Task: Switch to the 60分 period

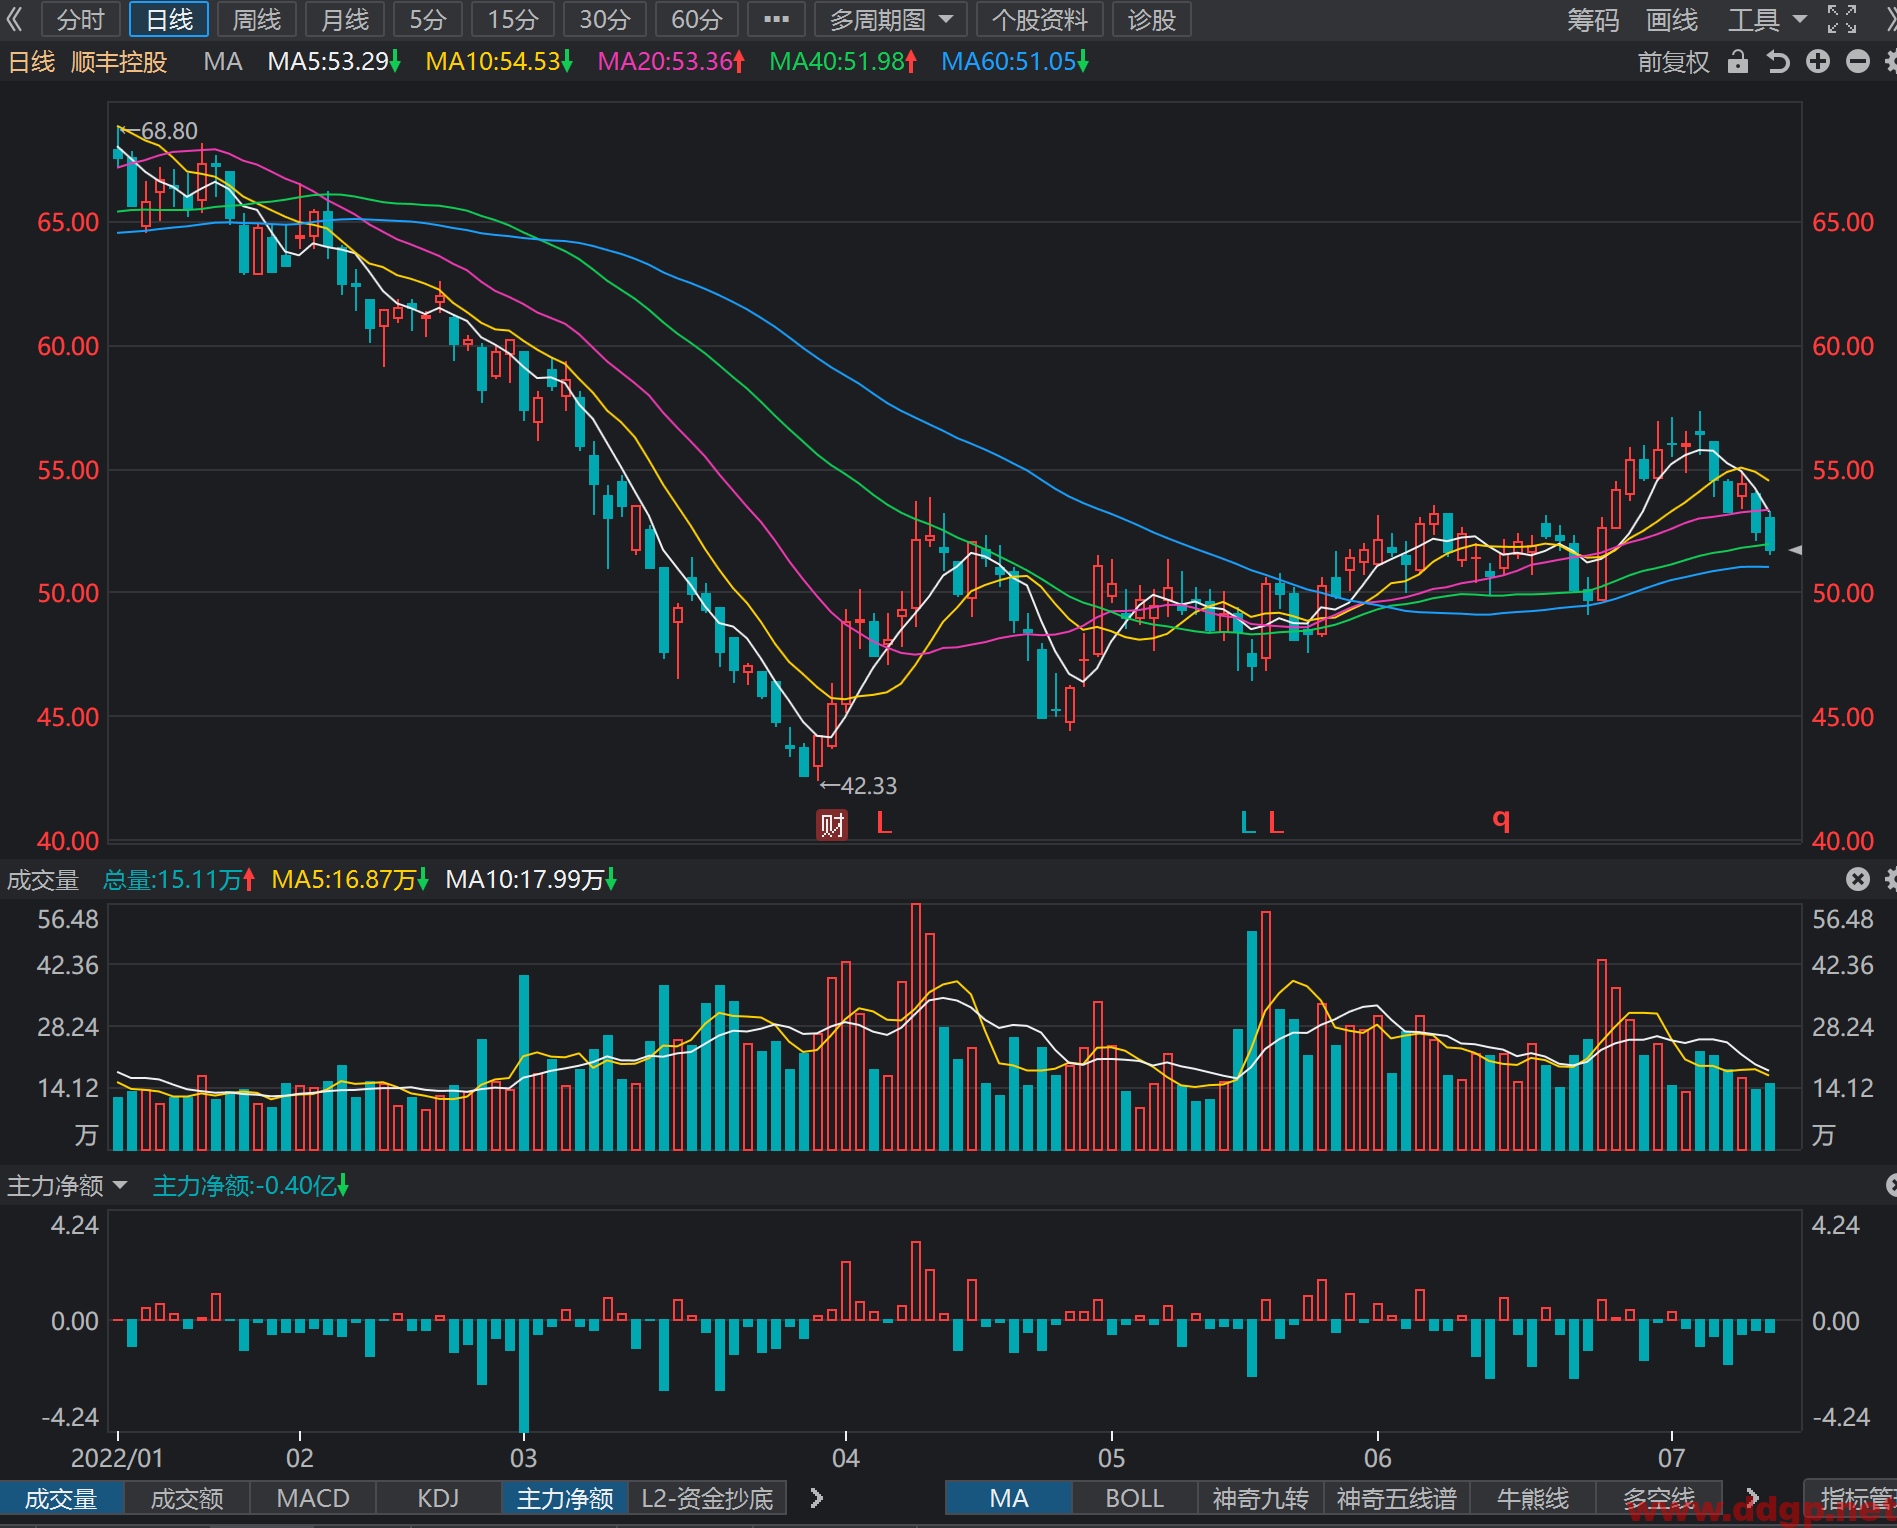Action: (697, 19)
